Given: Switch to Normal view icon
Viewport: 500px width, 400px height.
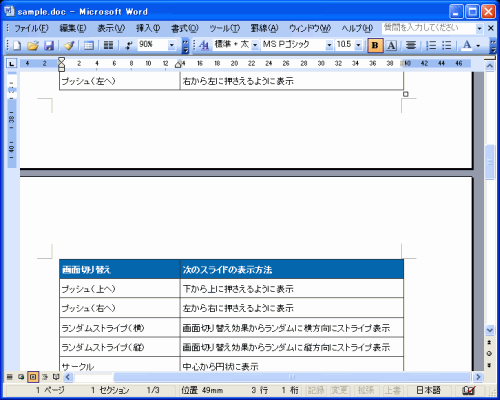Looking at the screenshot, I should tap(10, 377).
